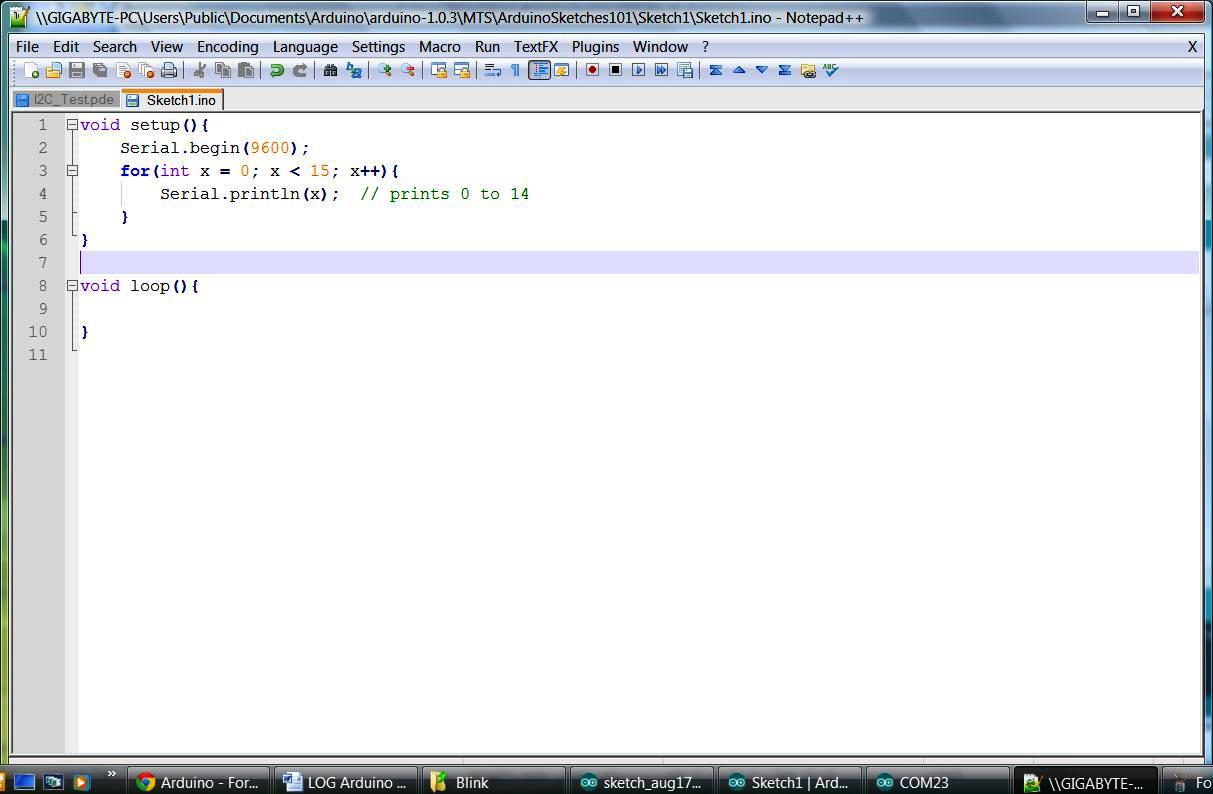The width and height of the screenshot is (1213, 794).
Task: Open the Run menu
Action: click(x=487, y=47)
